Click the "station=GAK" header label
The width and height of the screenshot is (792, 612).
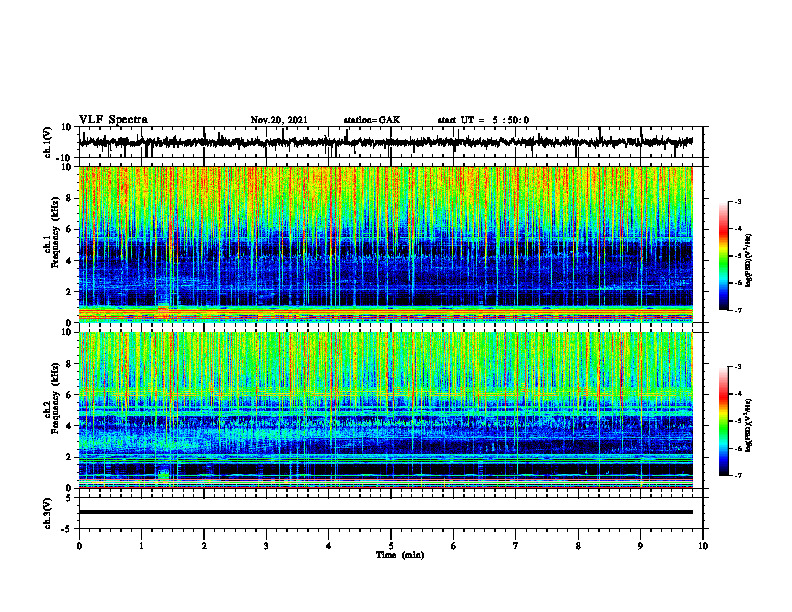372,120
